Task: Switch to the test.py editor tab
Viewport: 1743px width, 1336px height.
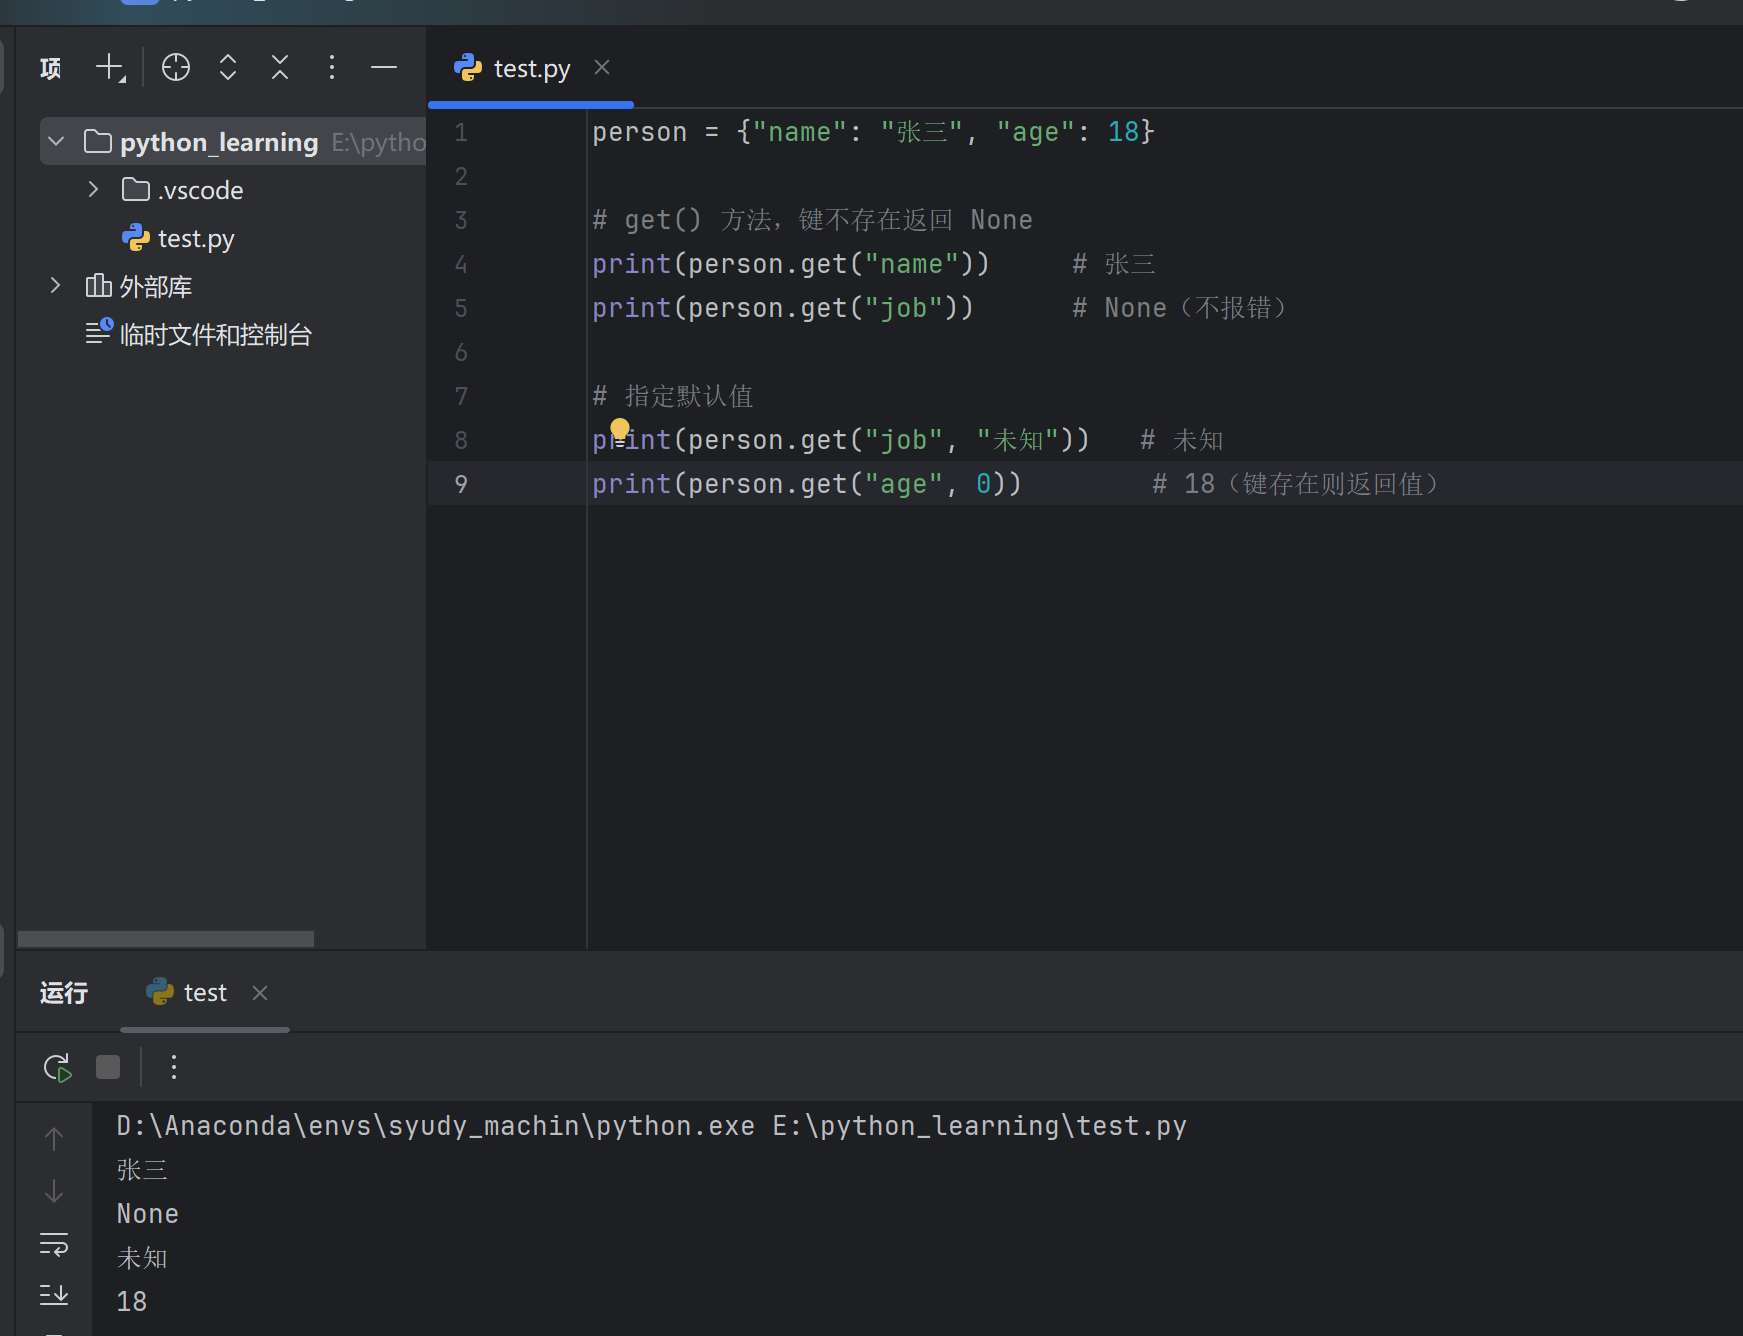Action: 530,68
